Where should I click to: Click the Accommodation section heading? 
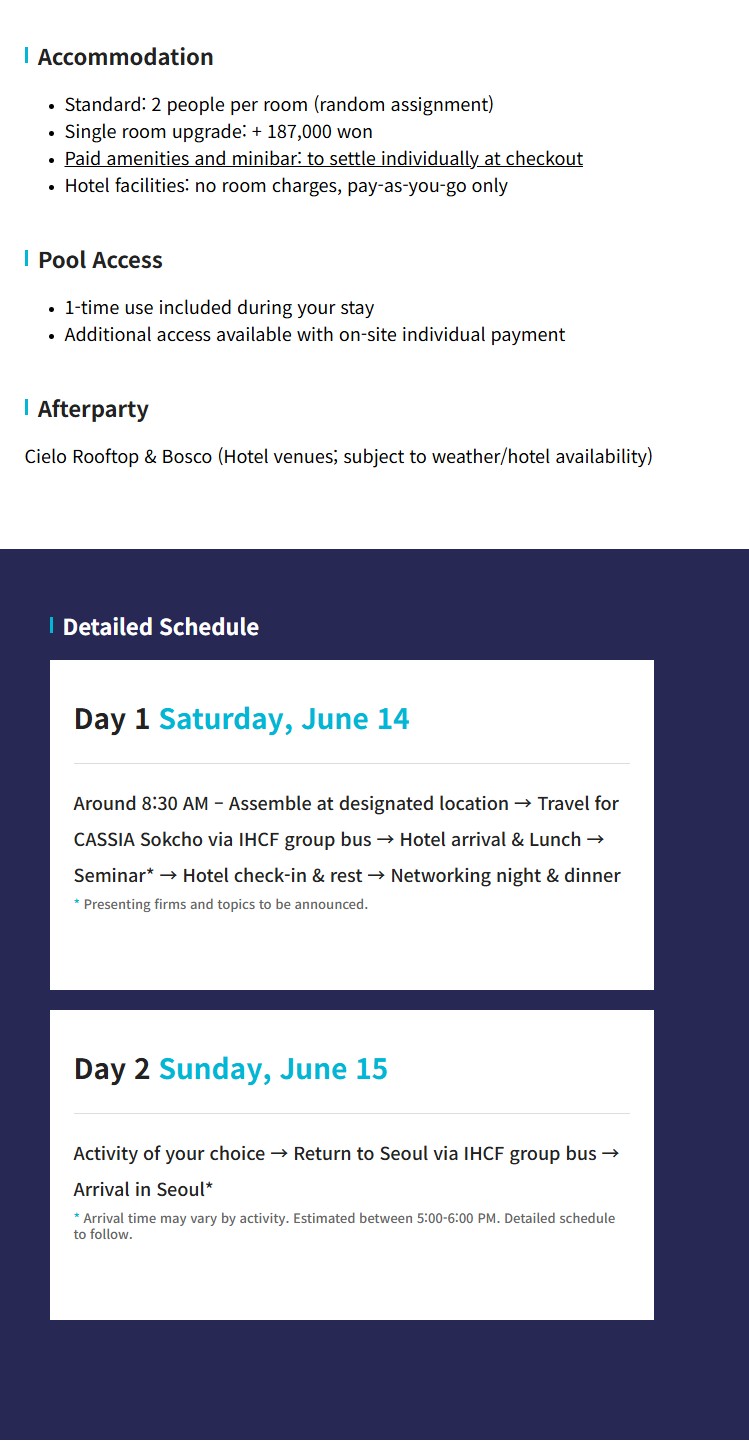coord(125,57)
